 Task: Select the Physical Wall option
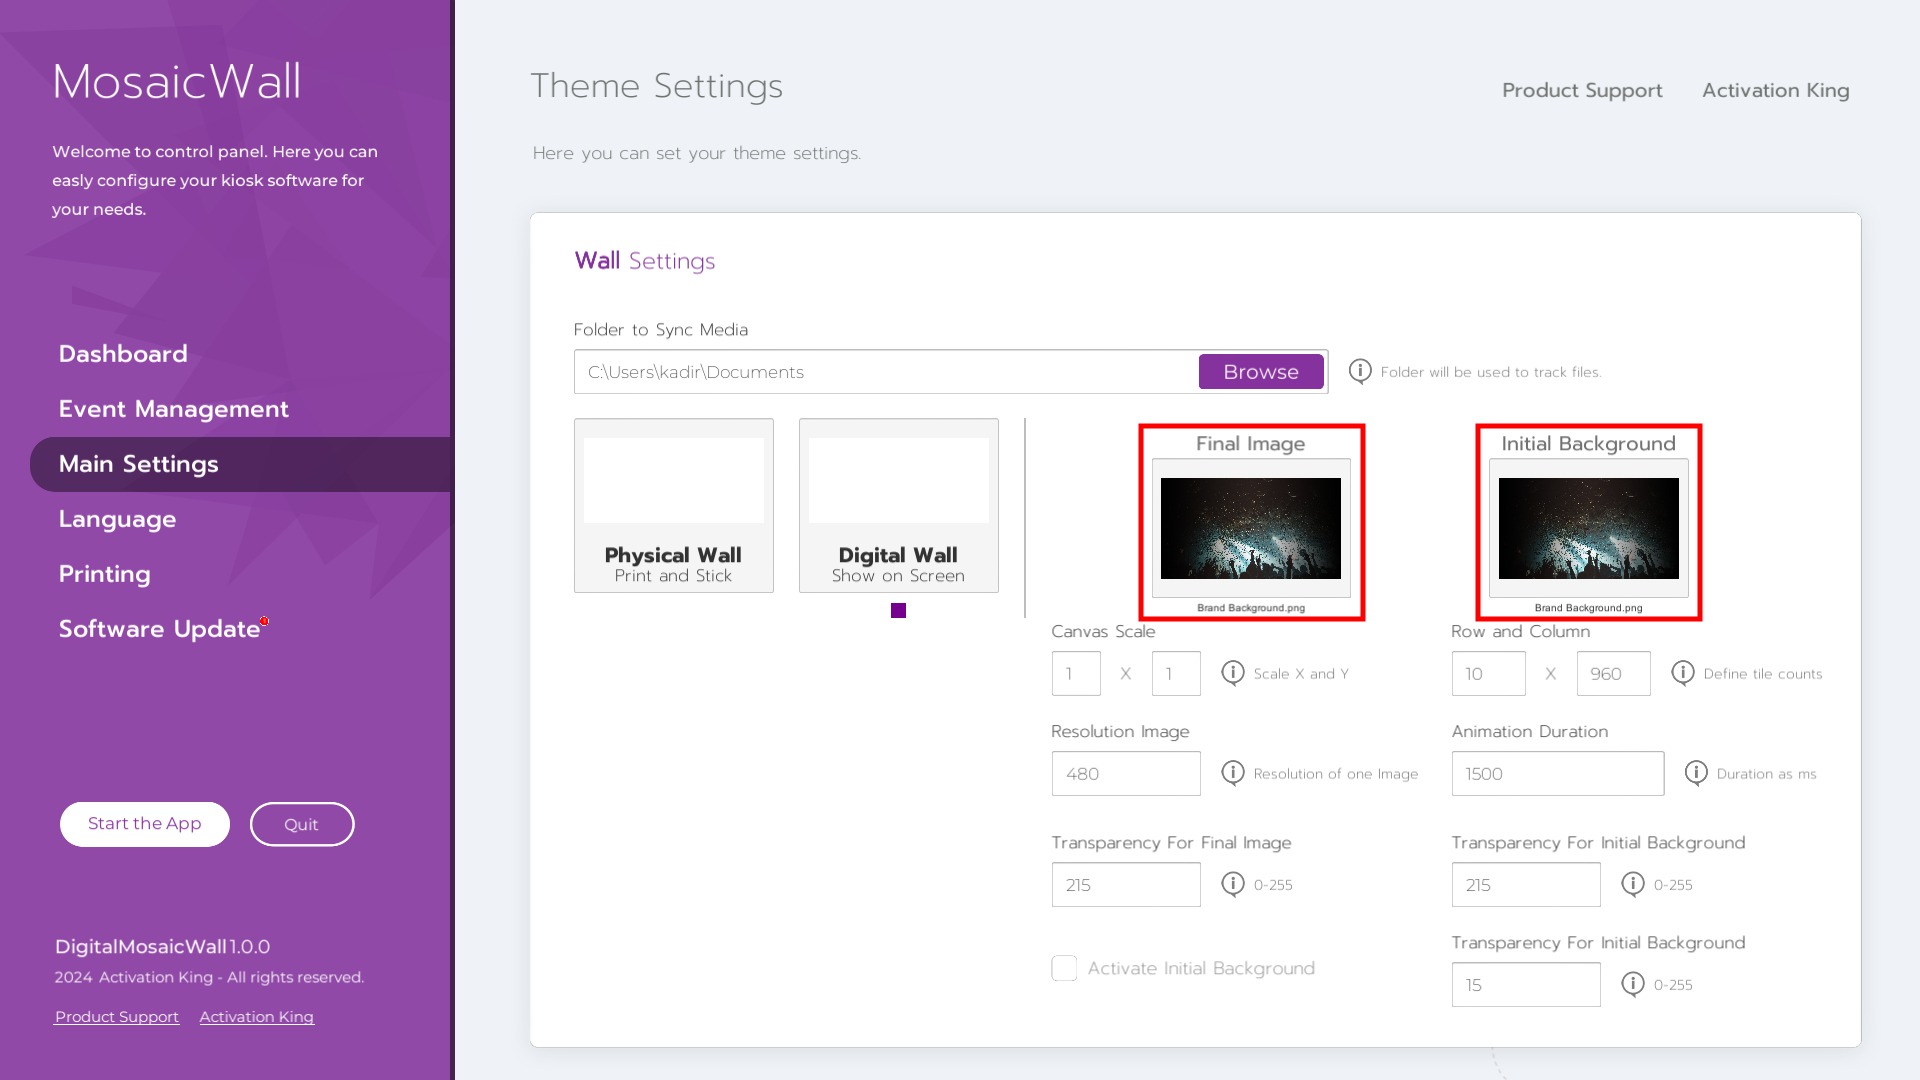(673, 505)
